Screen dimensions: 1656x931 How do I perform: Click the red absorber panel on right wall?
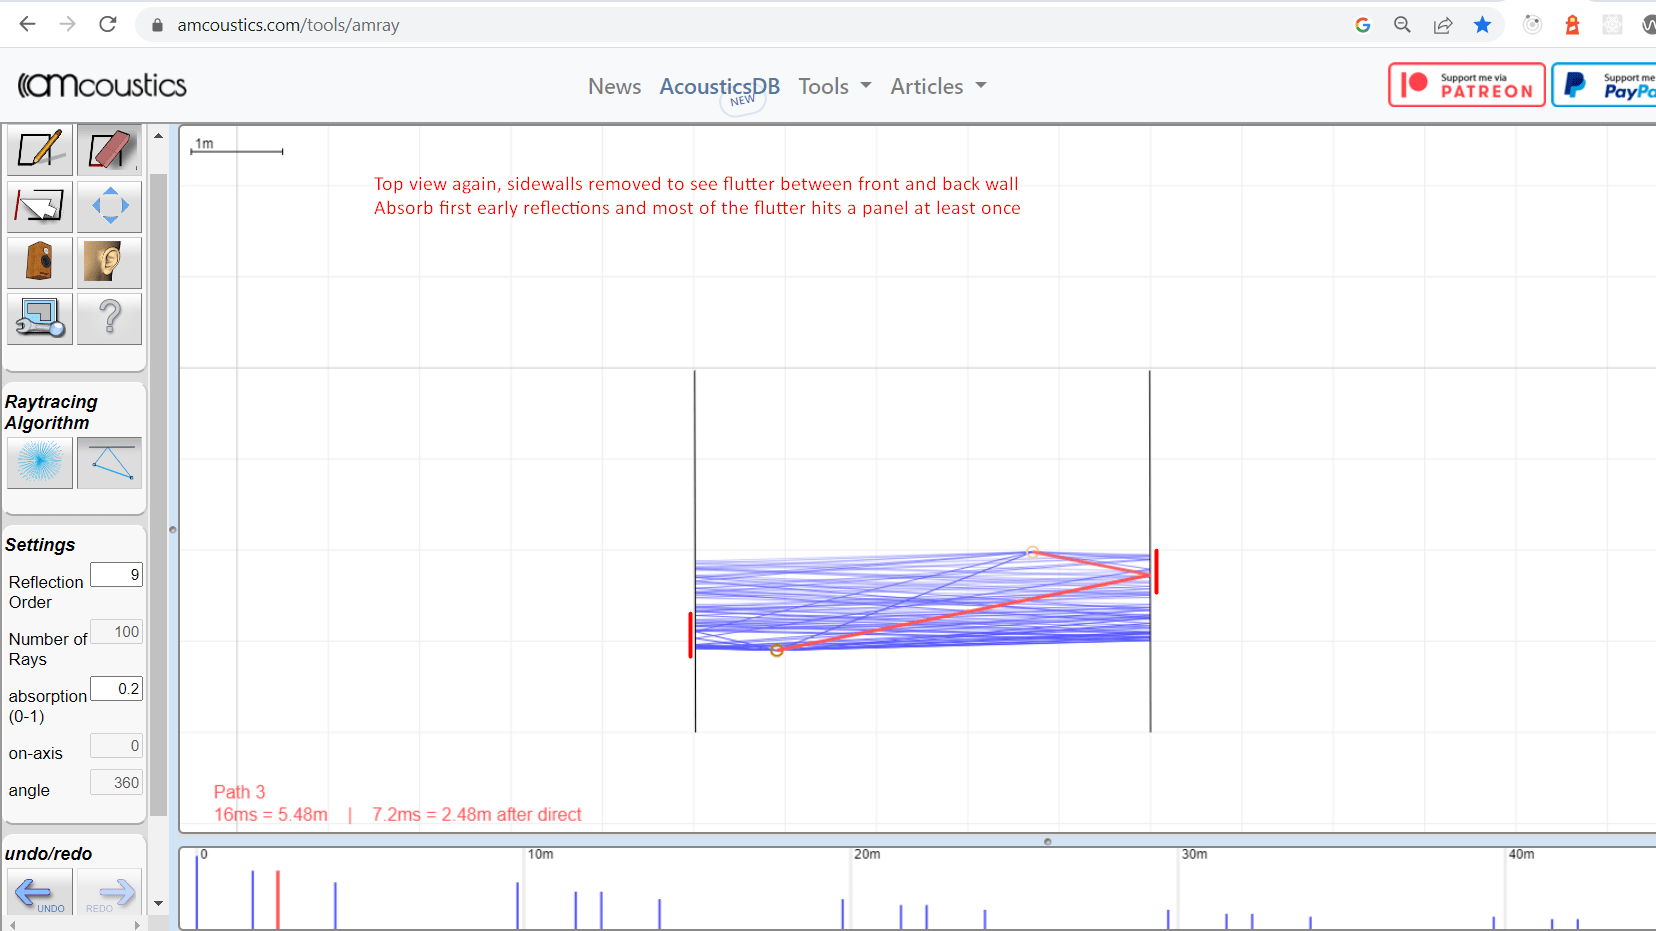(1157, 572)
